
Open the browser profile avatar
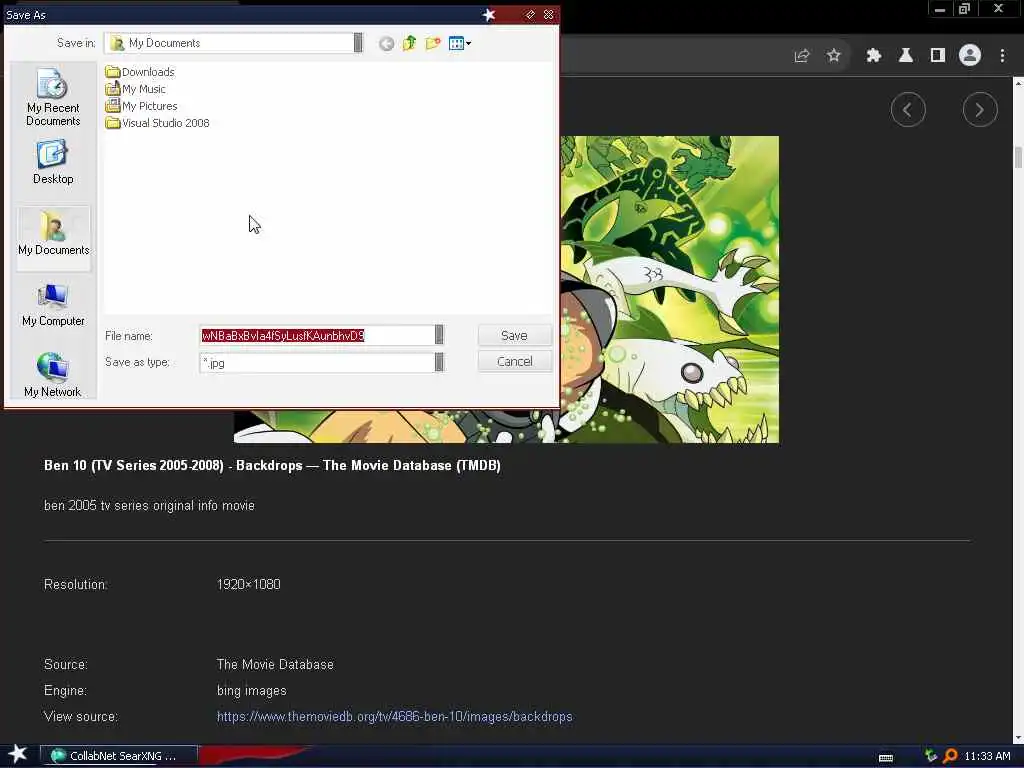coord(970,56)
